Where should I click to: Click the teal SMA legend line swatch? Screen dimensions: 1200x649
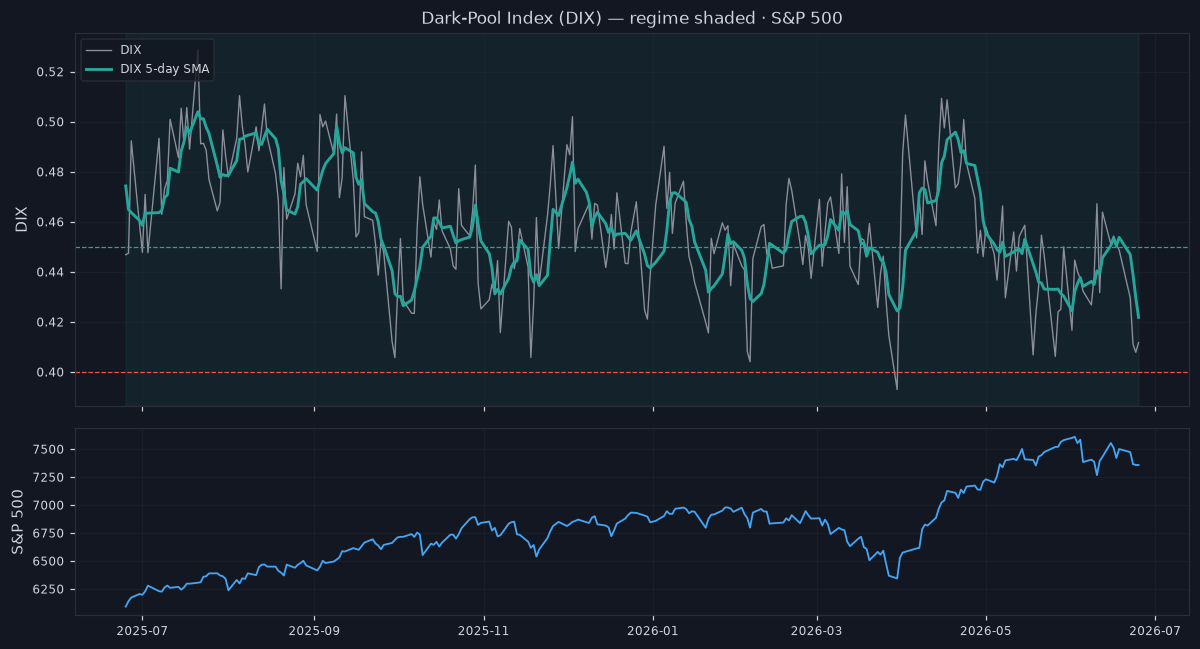99,68
